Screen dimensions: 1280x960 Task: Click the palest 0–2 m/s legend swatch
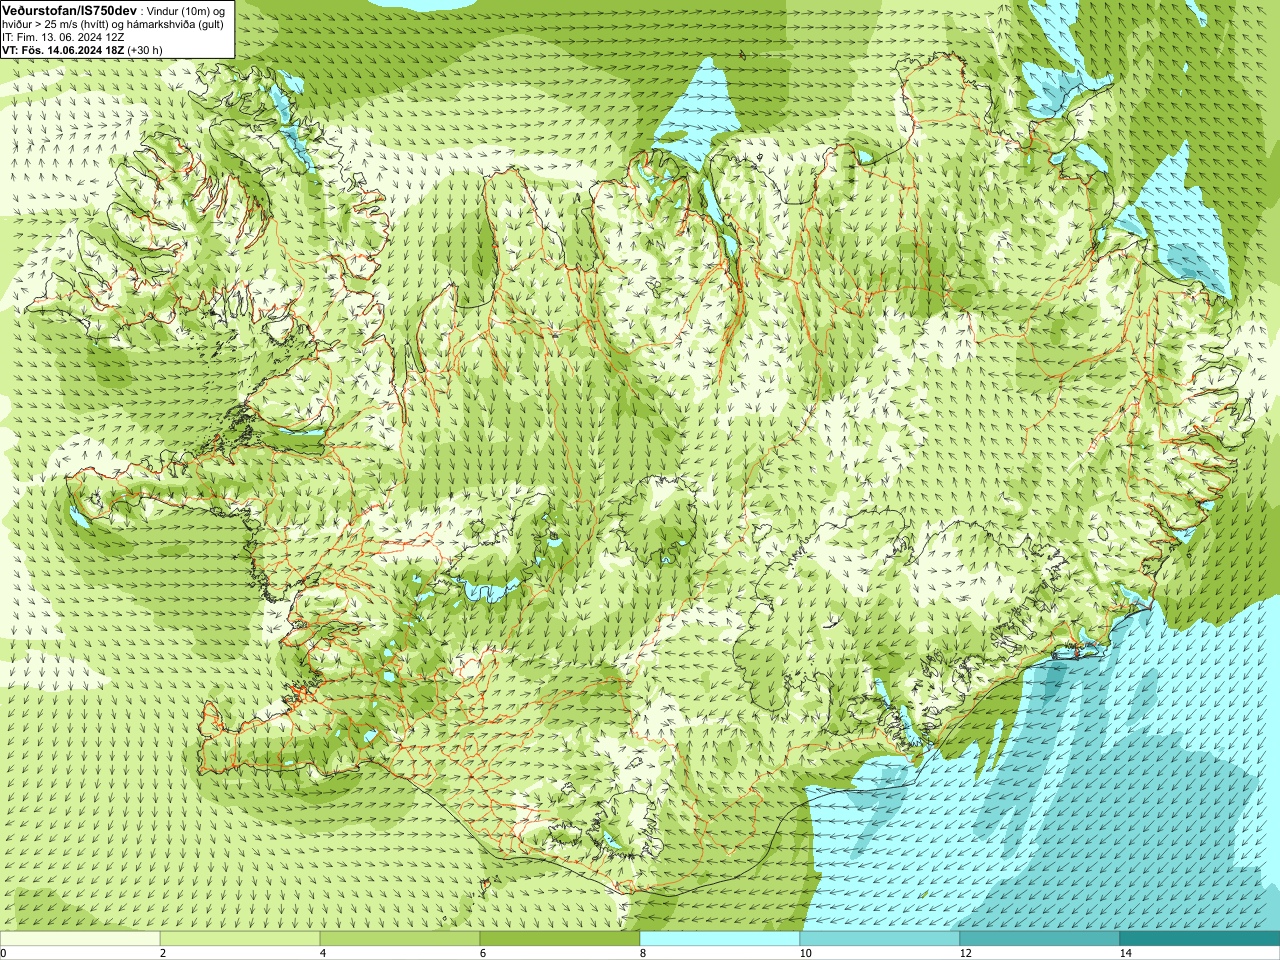pos(80,939)
